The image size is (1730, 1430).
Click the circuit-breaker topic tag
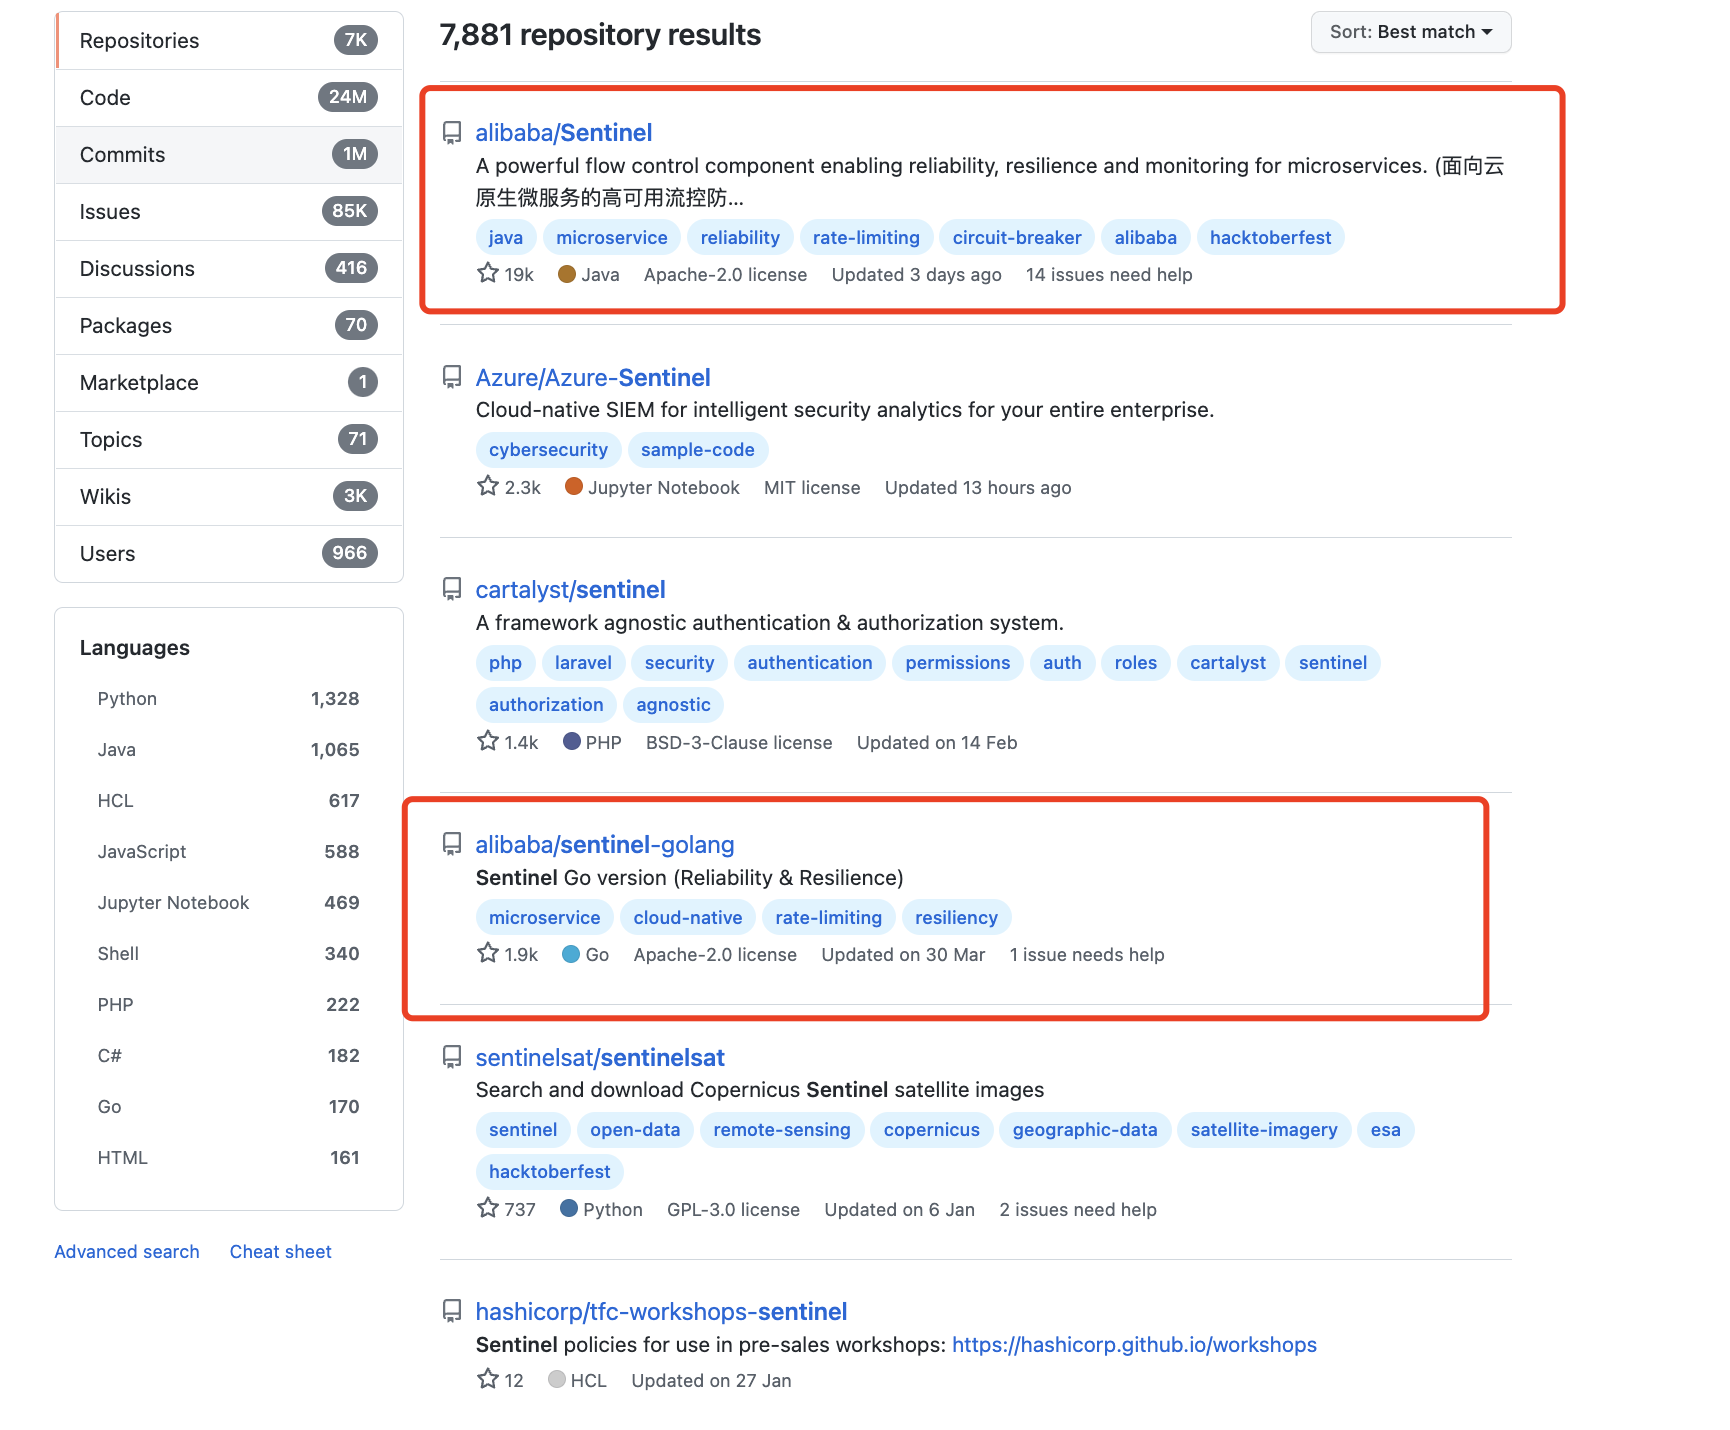coord(1016,238)
